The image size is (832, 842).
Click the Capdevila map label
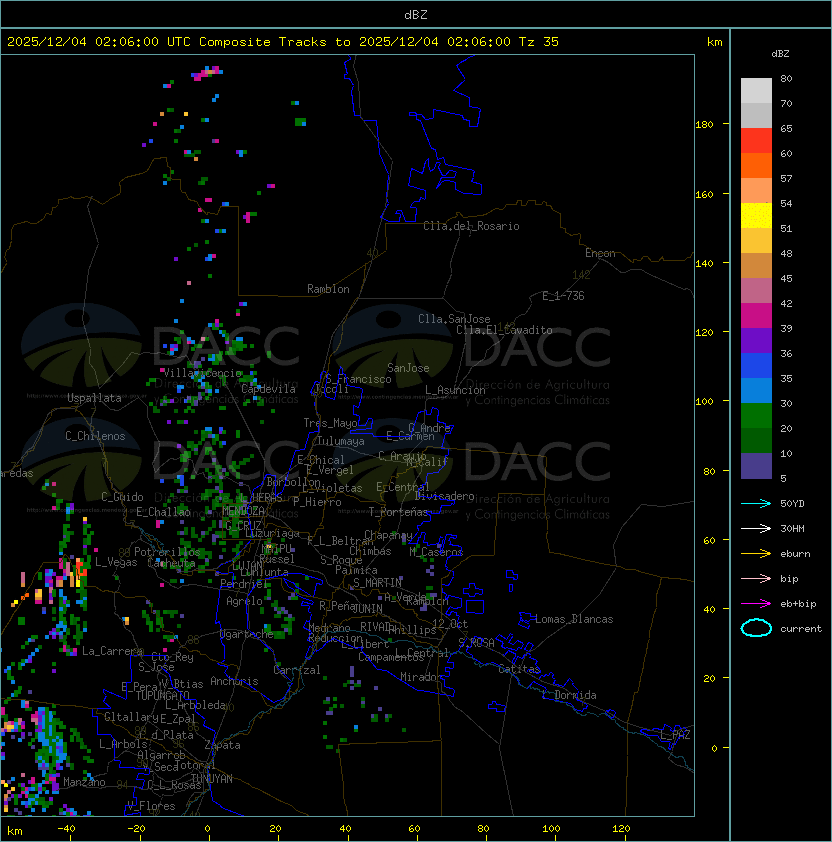(268, 389)
